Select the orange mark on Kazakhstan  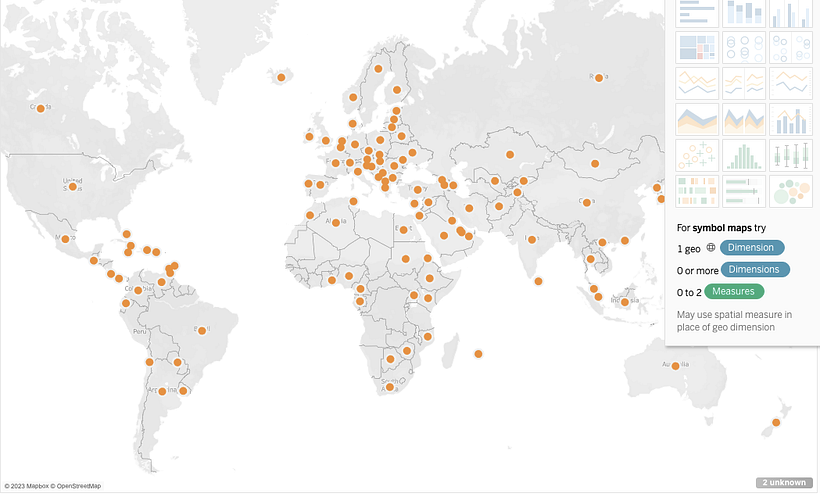pos(510,154)
